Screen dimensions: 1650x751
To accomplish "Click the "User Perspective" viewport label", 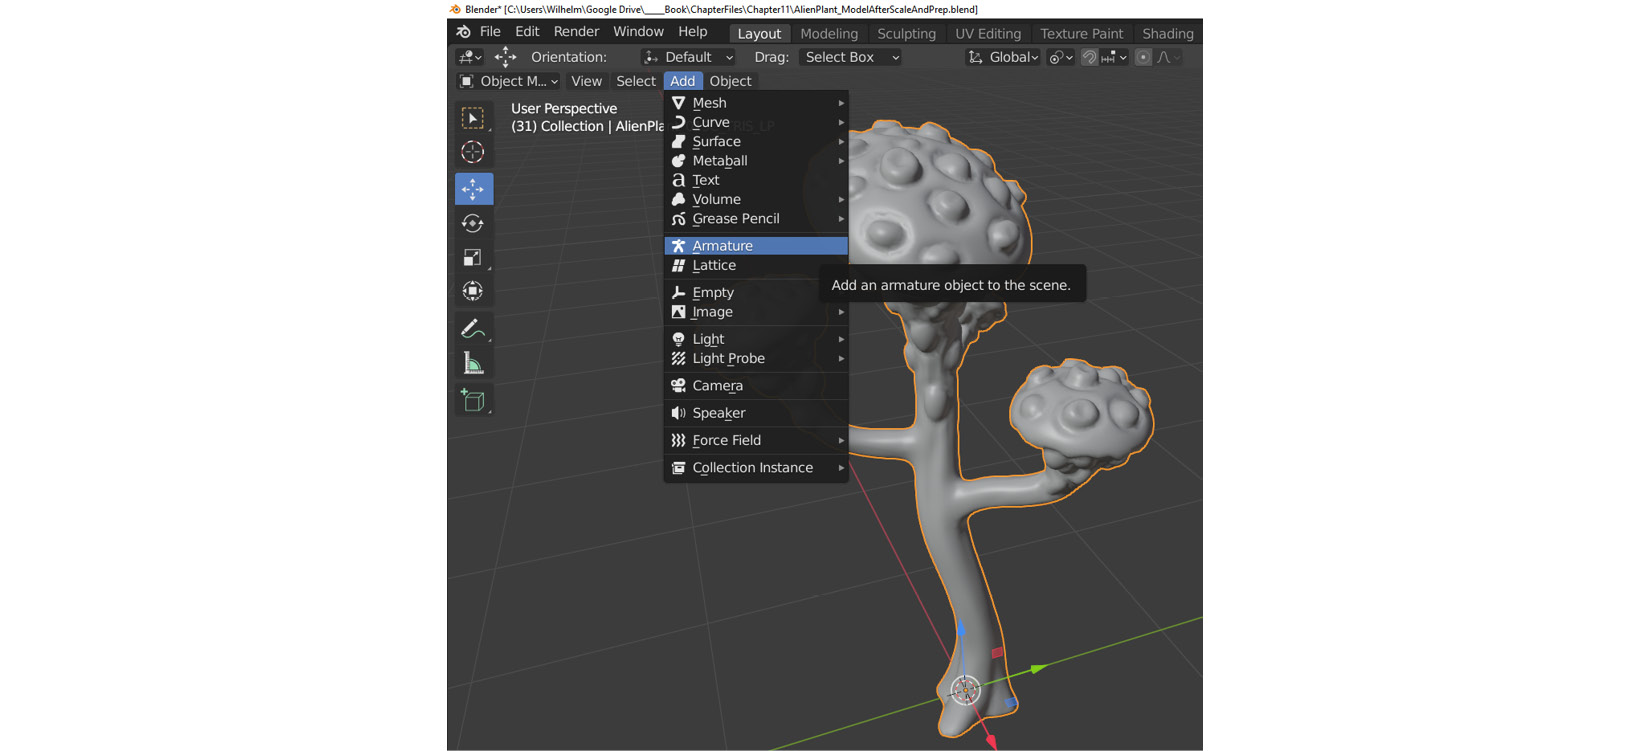I will (564, 108).
